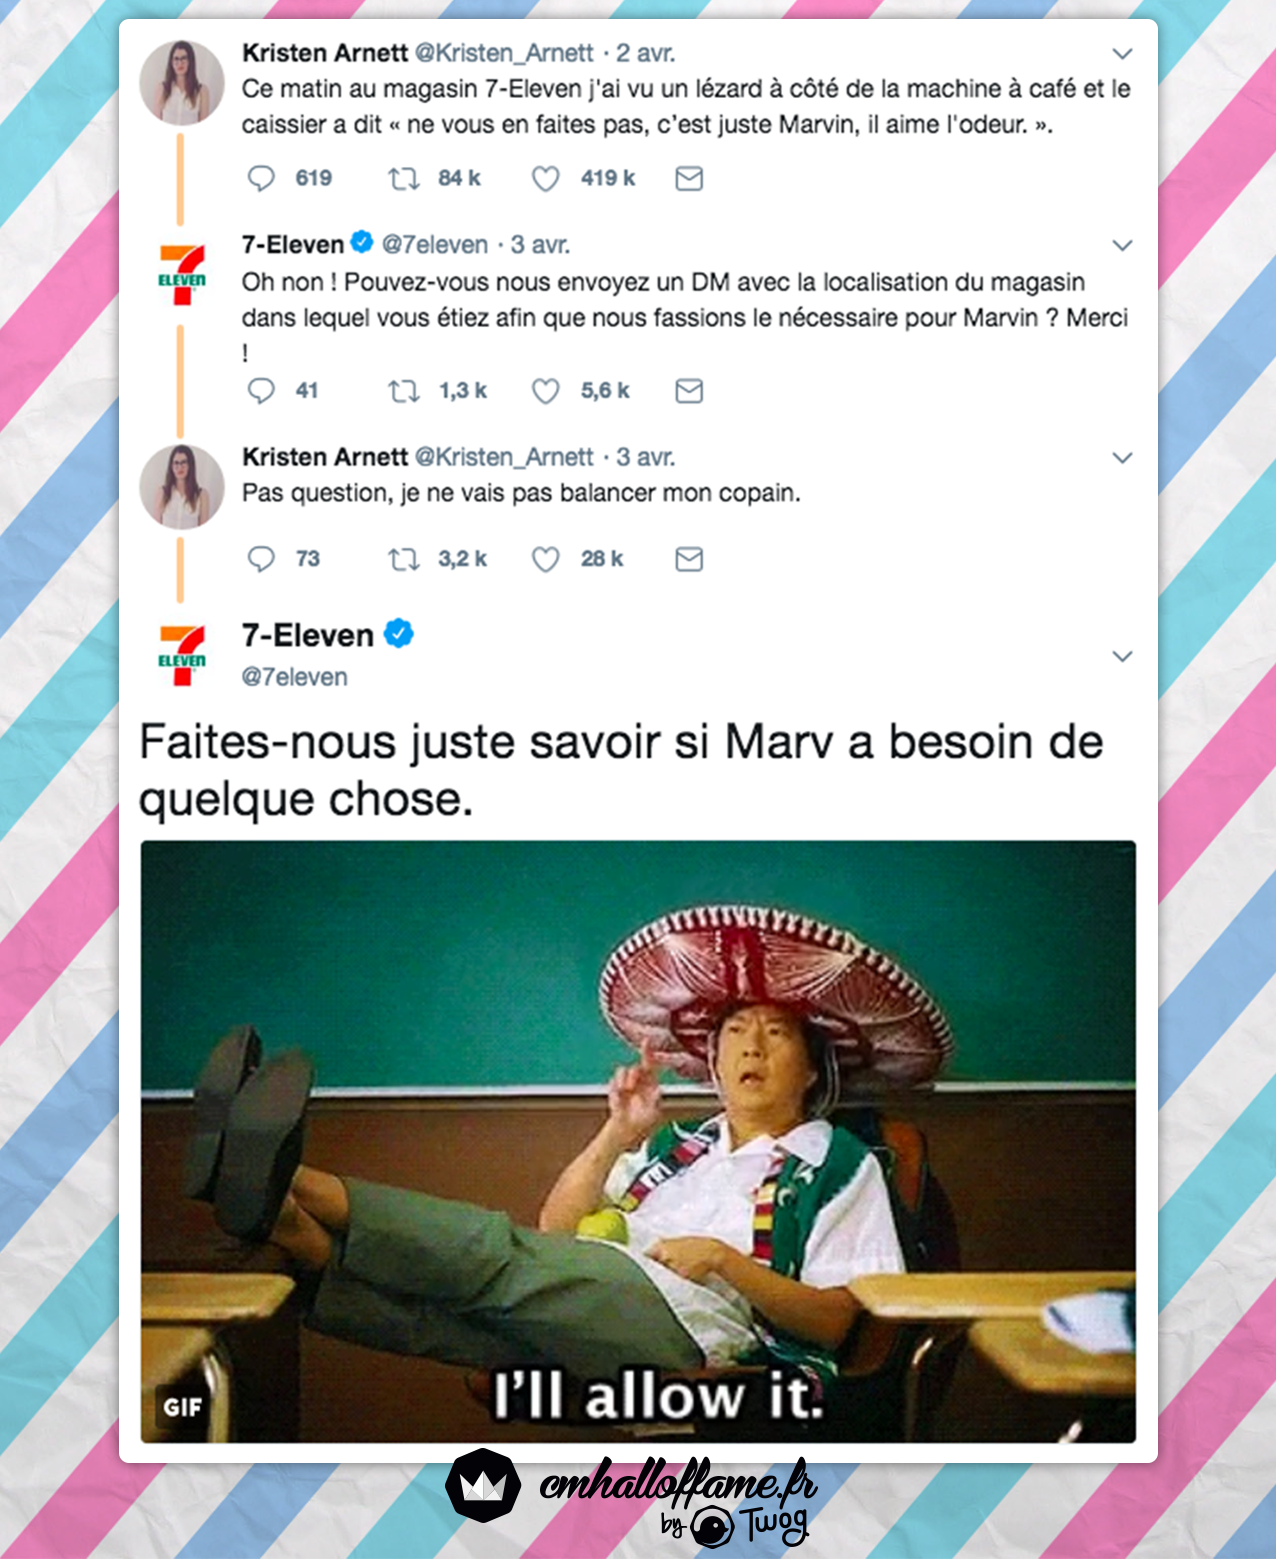1276x1559 pixels.
Task: Open chevron menu on the main 7-Eleven tweet
Action: [1123, 656]
